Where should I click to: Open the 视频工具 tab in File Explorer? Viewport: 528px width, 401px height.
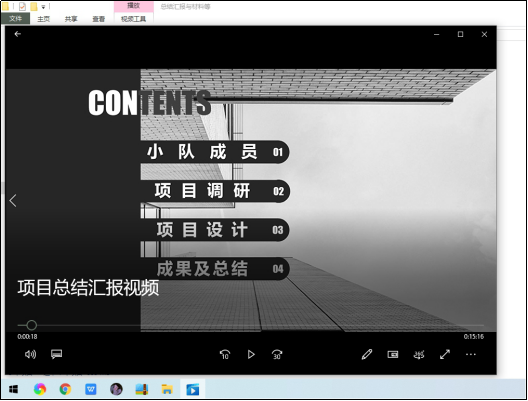[134, 19]
